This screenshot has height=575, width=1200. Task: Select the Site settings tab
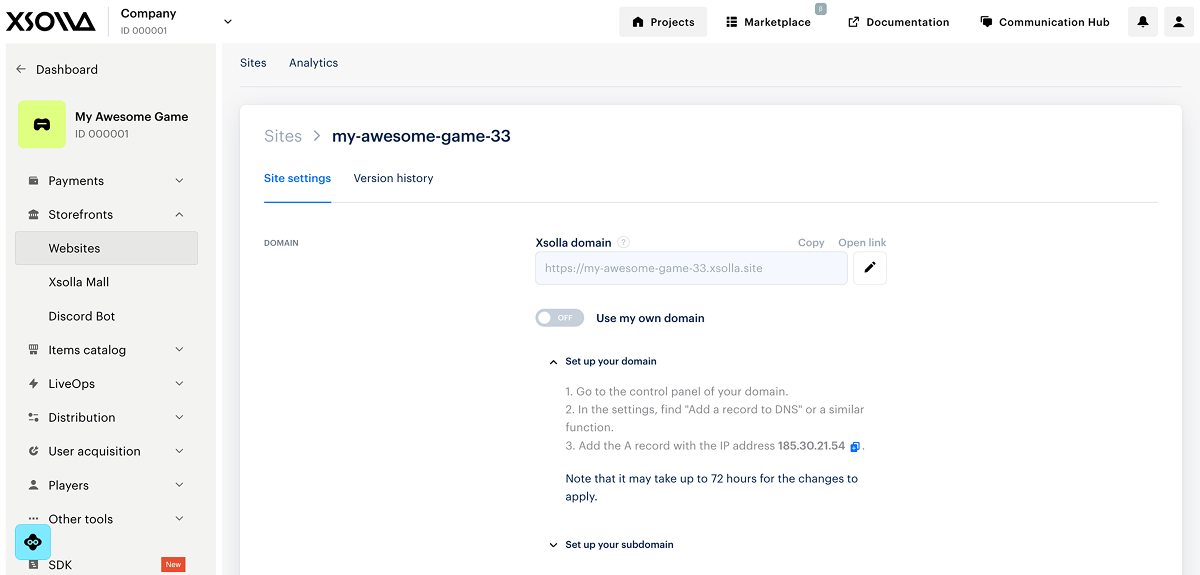click(x=297, y=178)
